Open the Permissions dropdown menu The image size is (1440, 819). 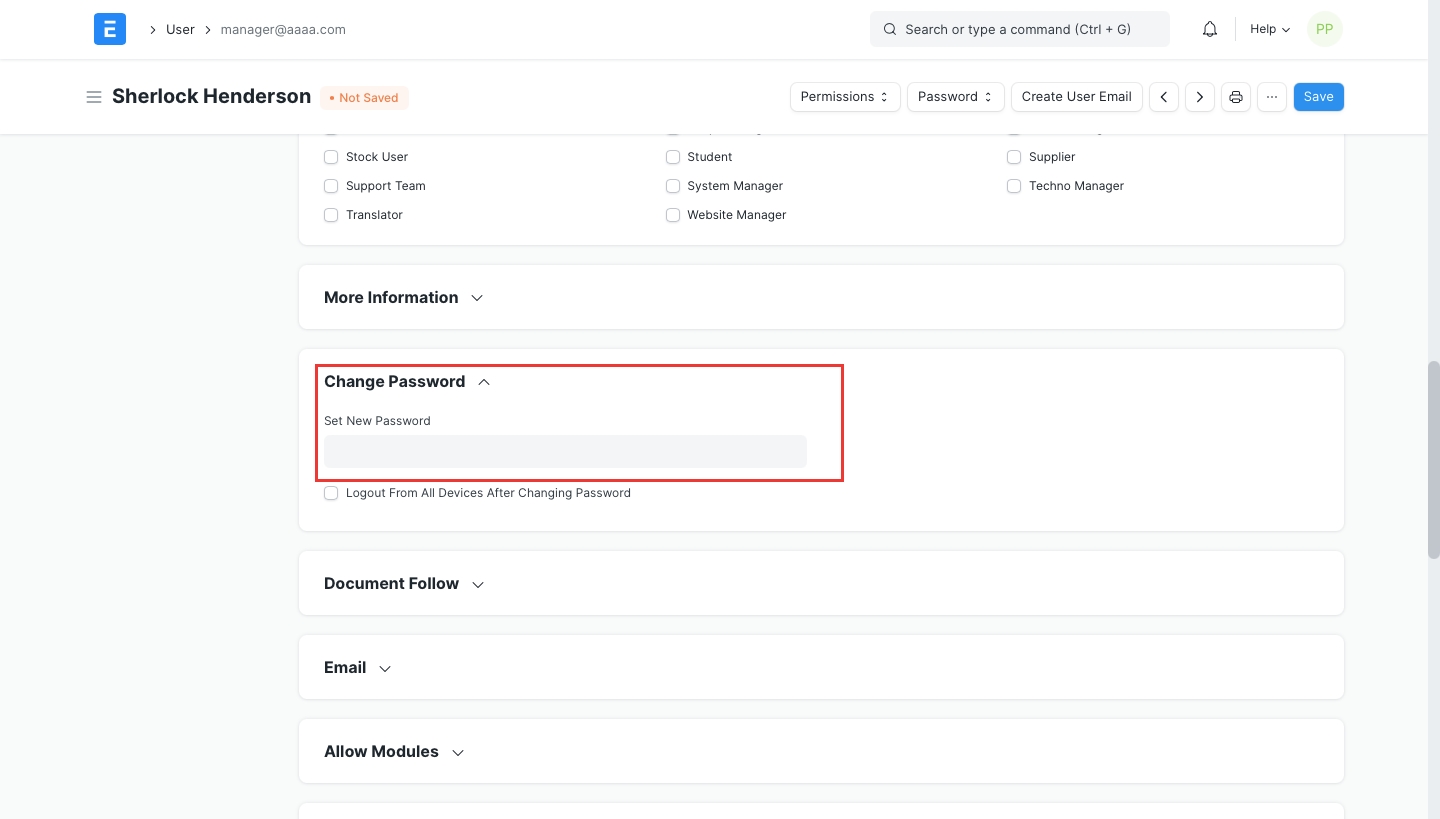(845, 97)
